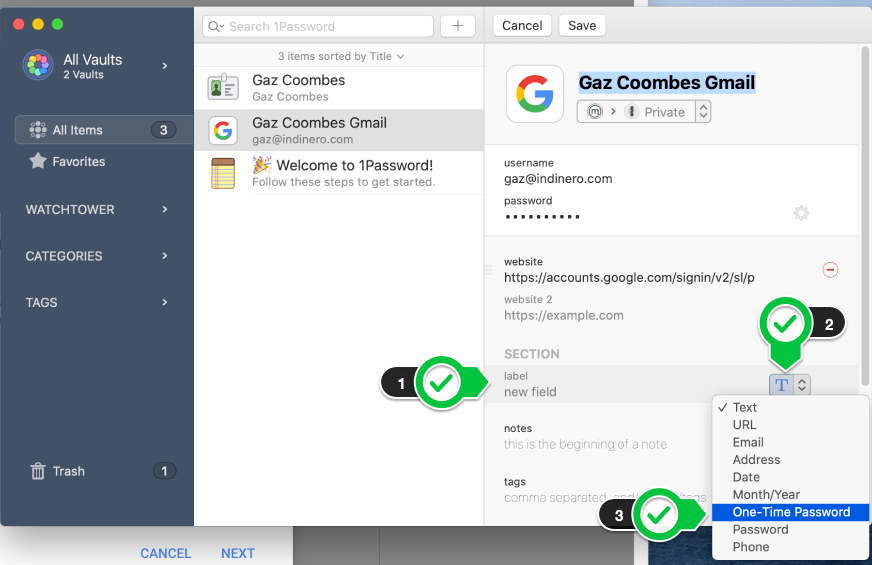Viewport: 872px width, 565px height.
Task: Choose Phone in field type menu
Action: point(790,547)
